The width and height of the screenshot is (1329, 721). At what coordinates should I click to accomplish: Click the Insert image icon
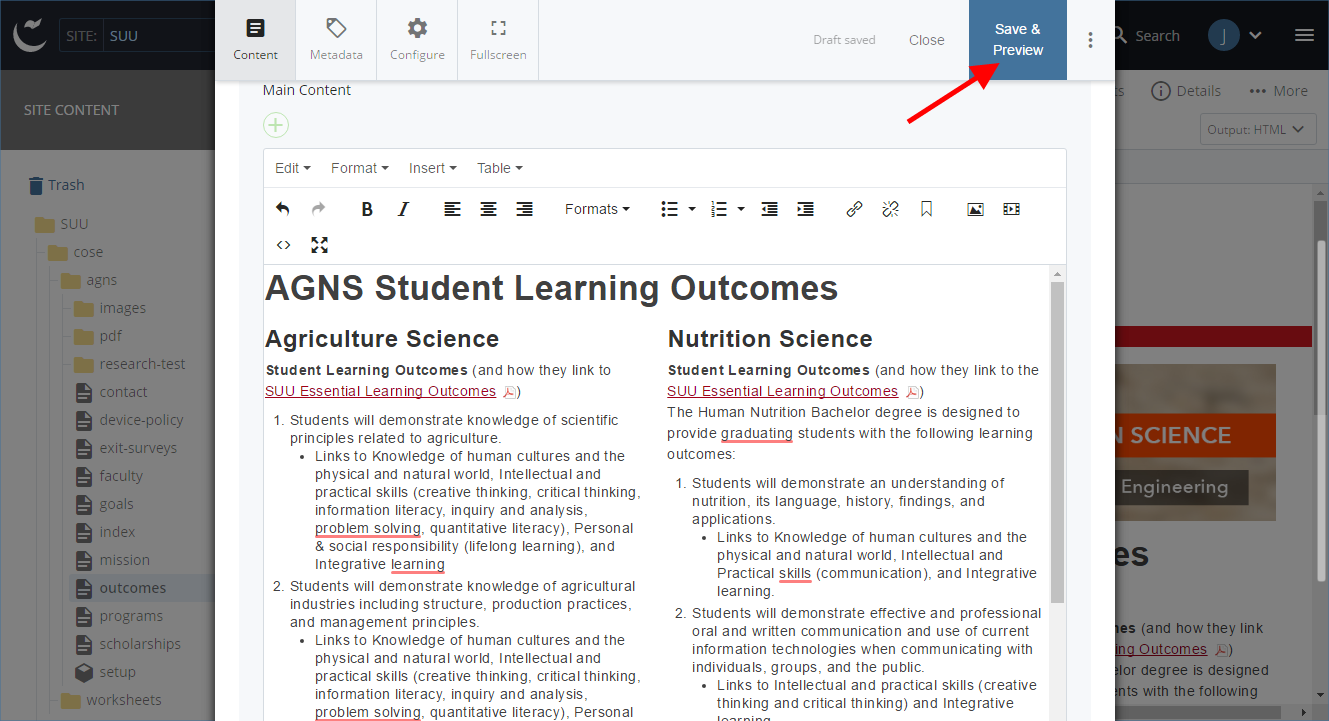(x=975, y=209)
